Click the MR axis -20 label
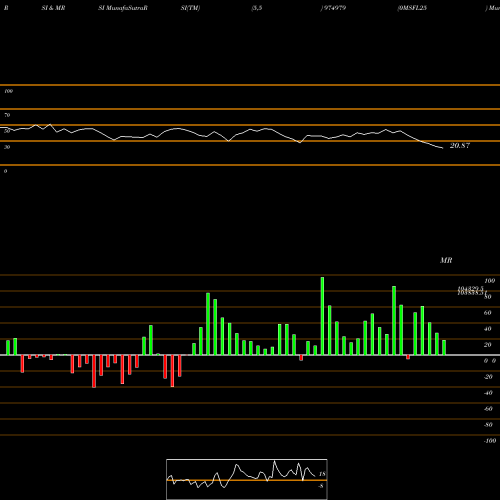Viewport: 500px width, 500px height. [488, 377]
